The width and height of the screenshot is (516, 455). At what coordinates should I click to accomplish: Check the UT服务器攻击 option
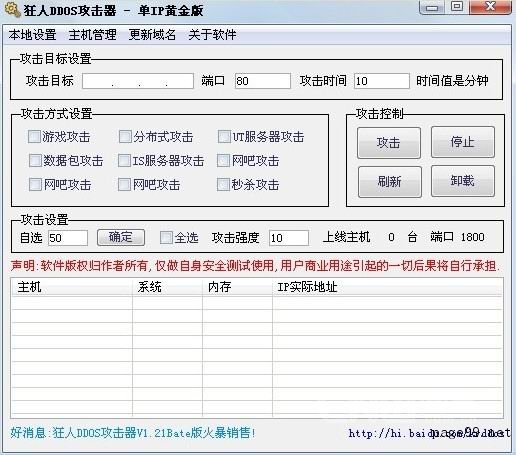coord(224,137)
